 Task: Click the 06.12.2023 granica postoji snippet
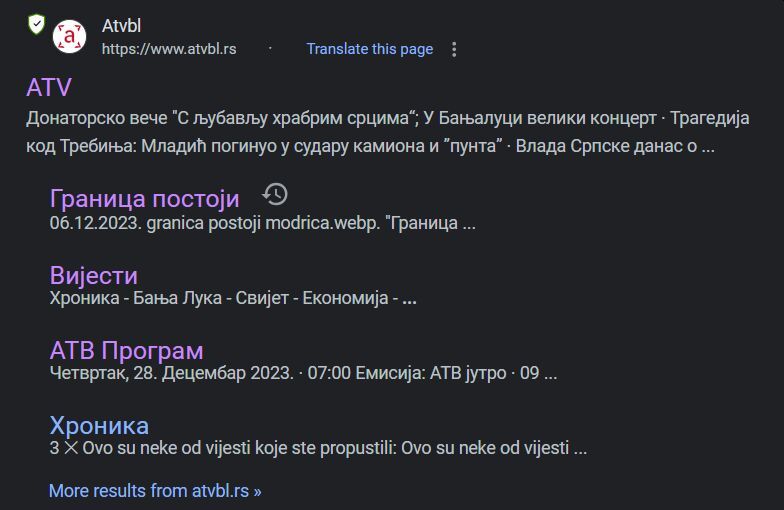[262, 223]
